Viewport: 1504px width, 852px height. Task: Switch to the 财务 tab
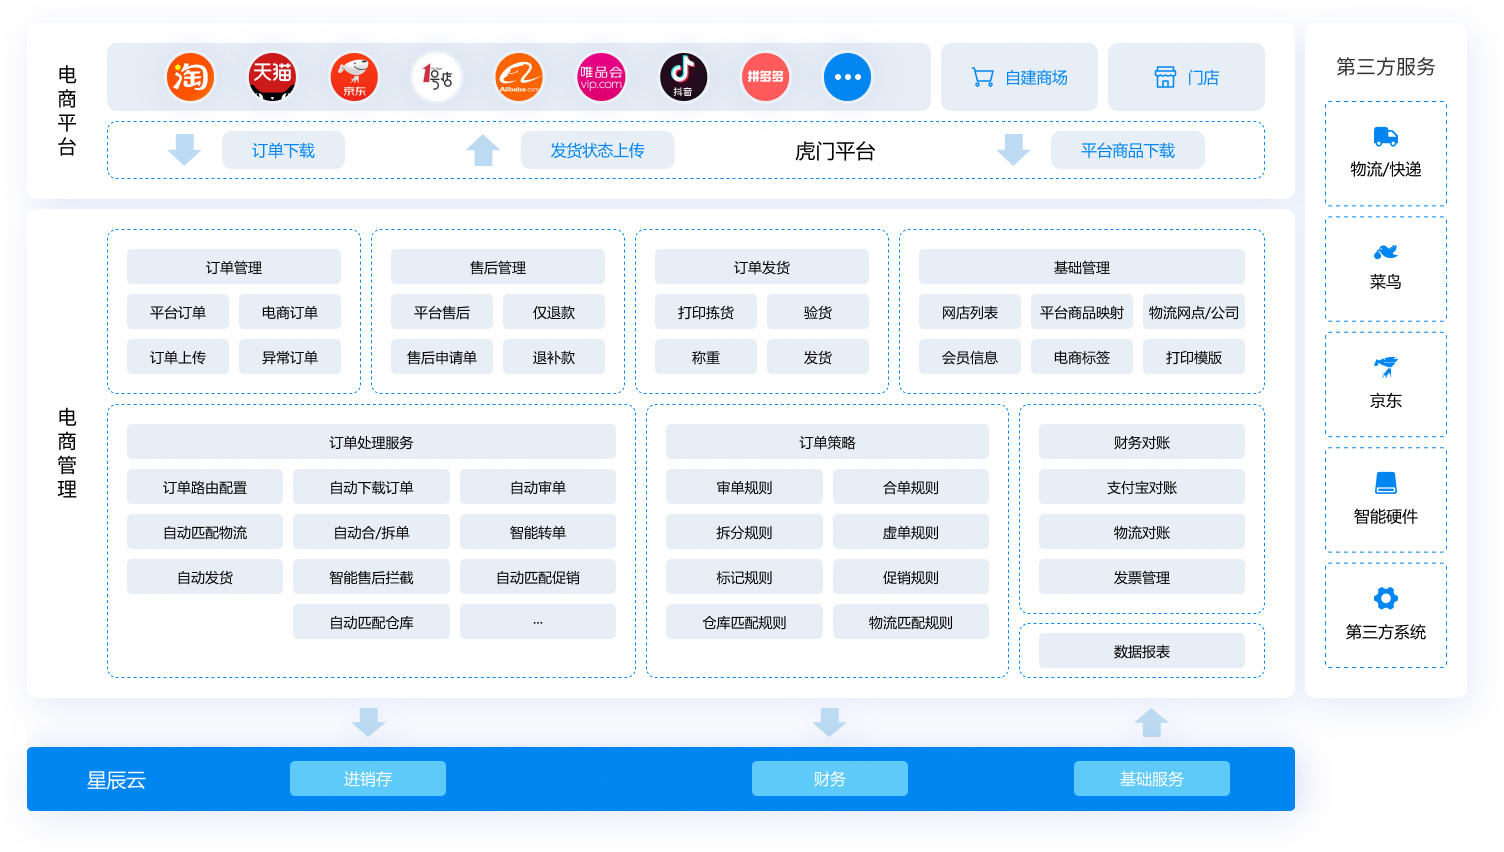point(829,778)
